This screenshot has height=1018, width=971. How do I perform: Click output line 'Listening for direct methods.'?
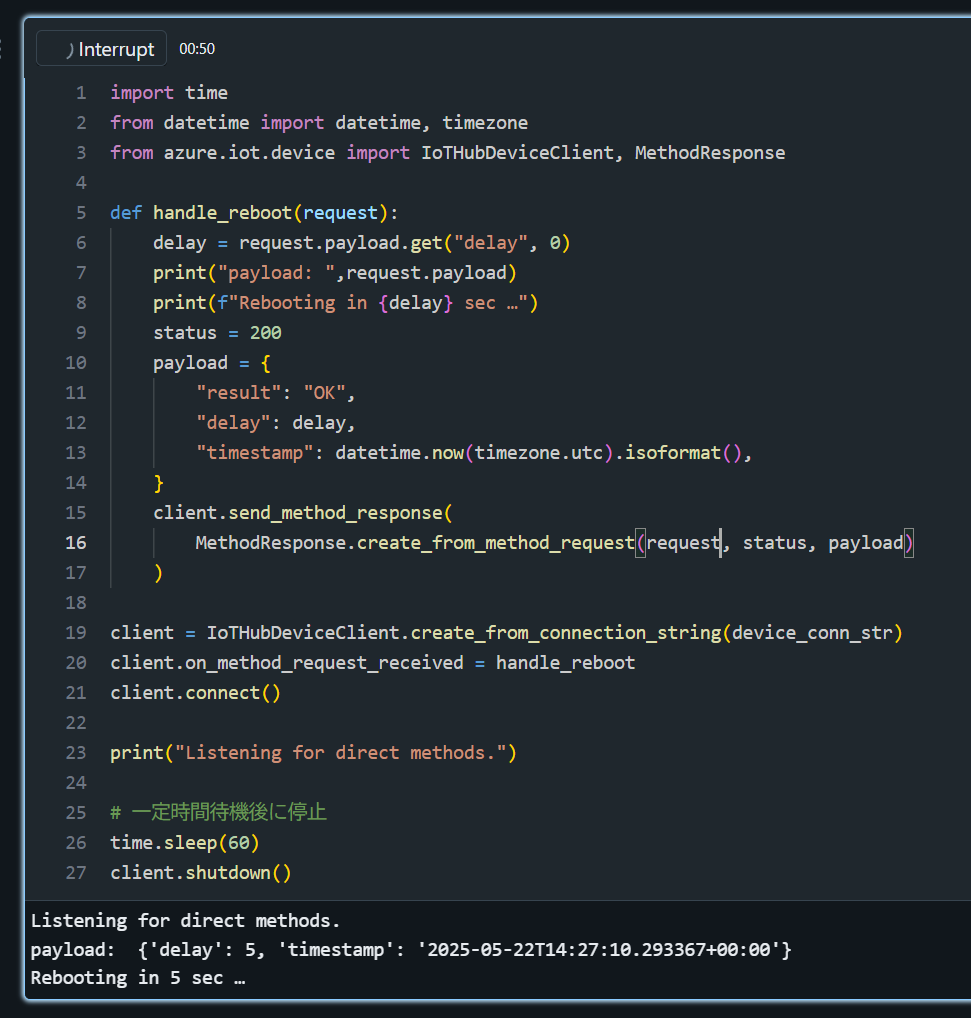186,921
